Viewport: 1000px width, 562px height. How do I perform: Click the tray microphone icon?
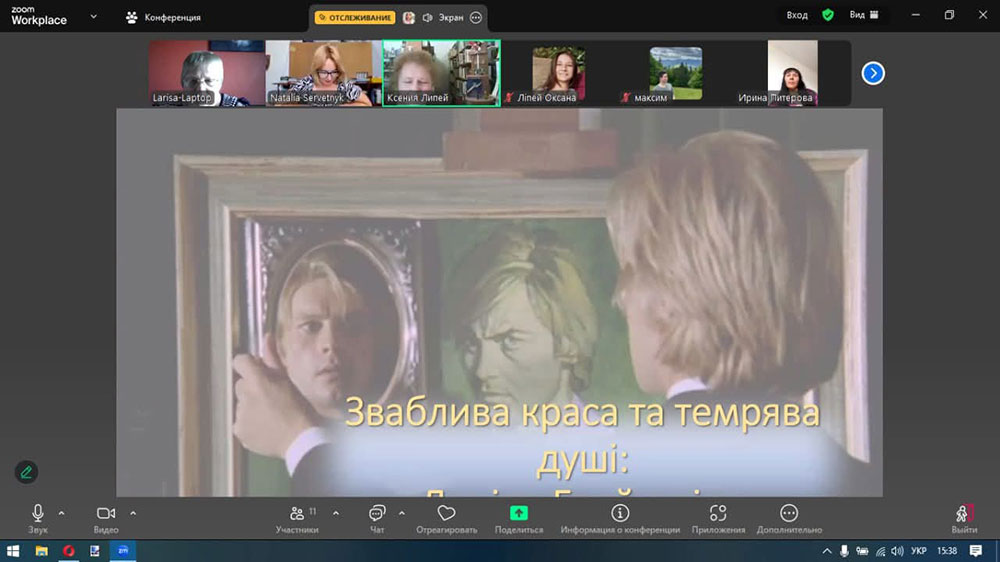coord(844,551)
